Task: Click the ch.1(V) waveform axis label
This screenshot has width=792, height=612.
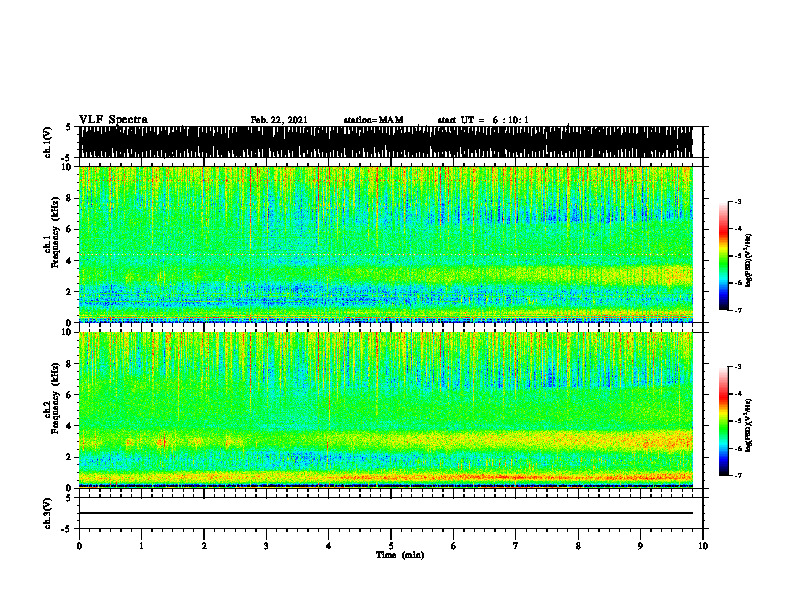Action: [47, 142]
